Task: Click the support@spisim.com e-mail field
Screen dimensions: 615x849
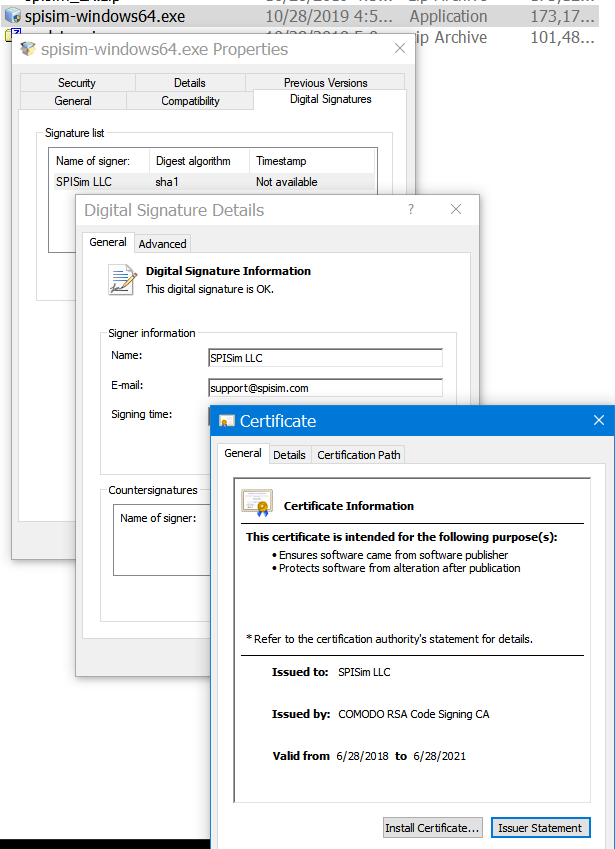Action: coord(325,388)
